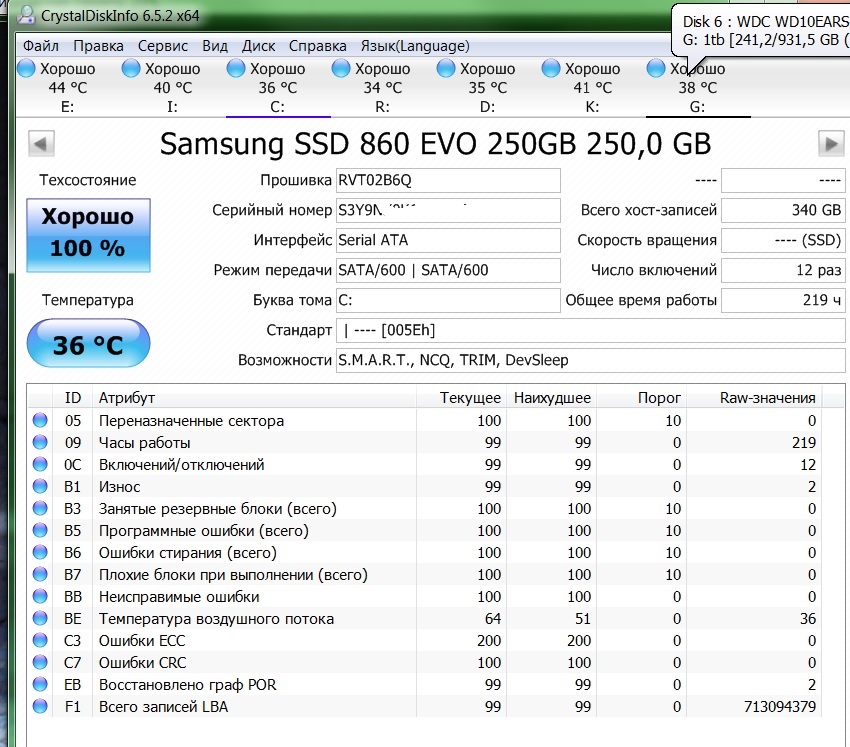
Task: Select disk K: status icon at 41 °C
Action: (x=551, y=68)
